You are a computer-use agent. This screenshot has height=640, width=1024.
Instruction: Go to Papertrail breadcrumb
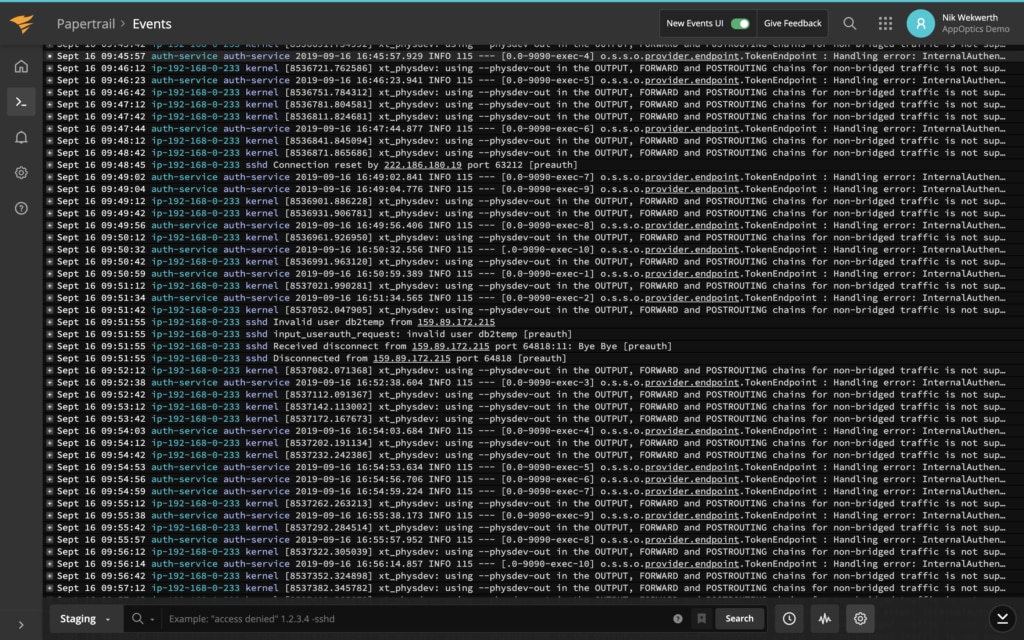pos(86,24)
